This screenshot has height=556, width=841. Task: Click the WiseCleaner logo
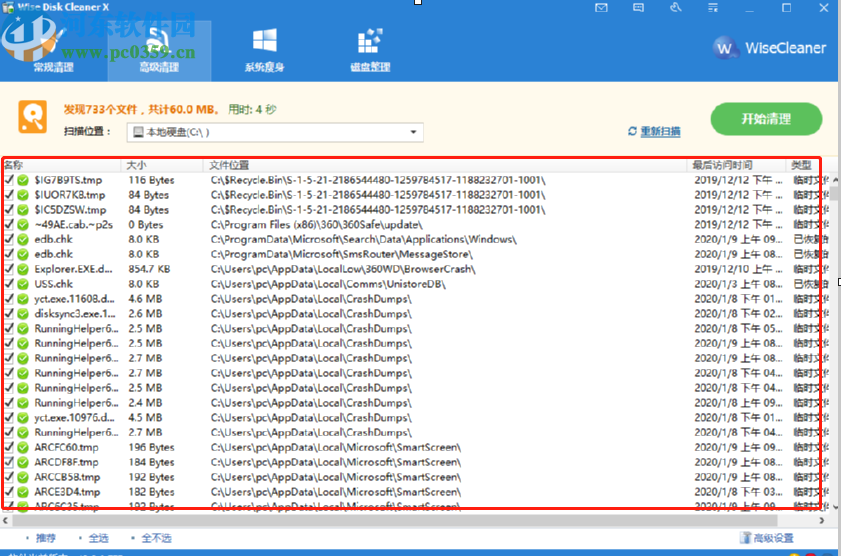tap(769, 48)
